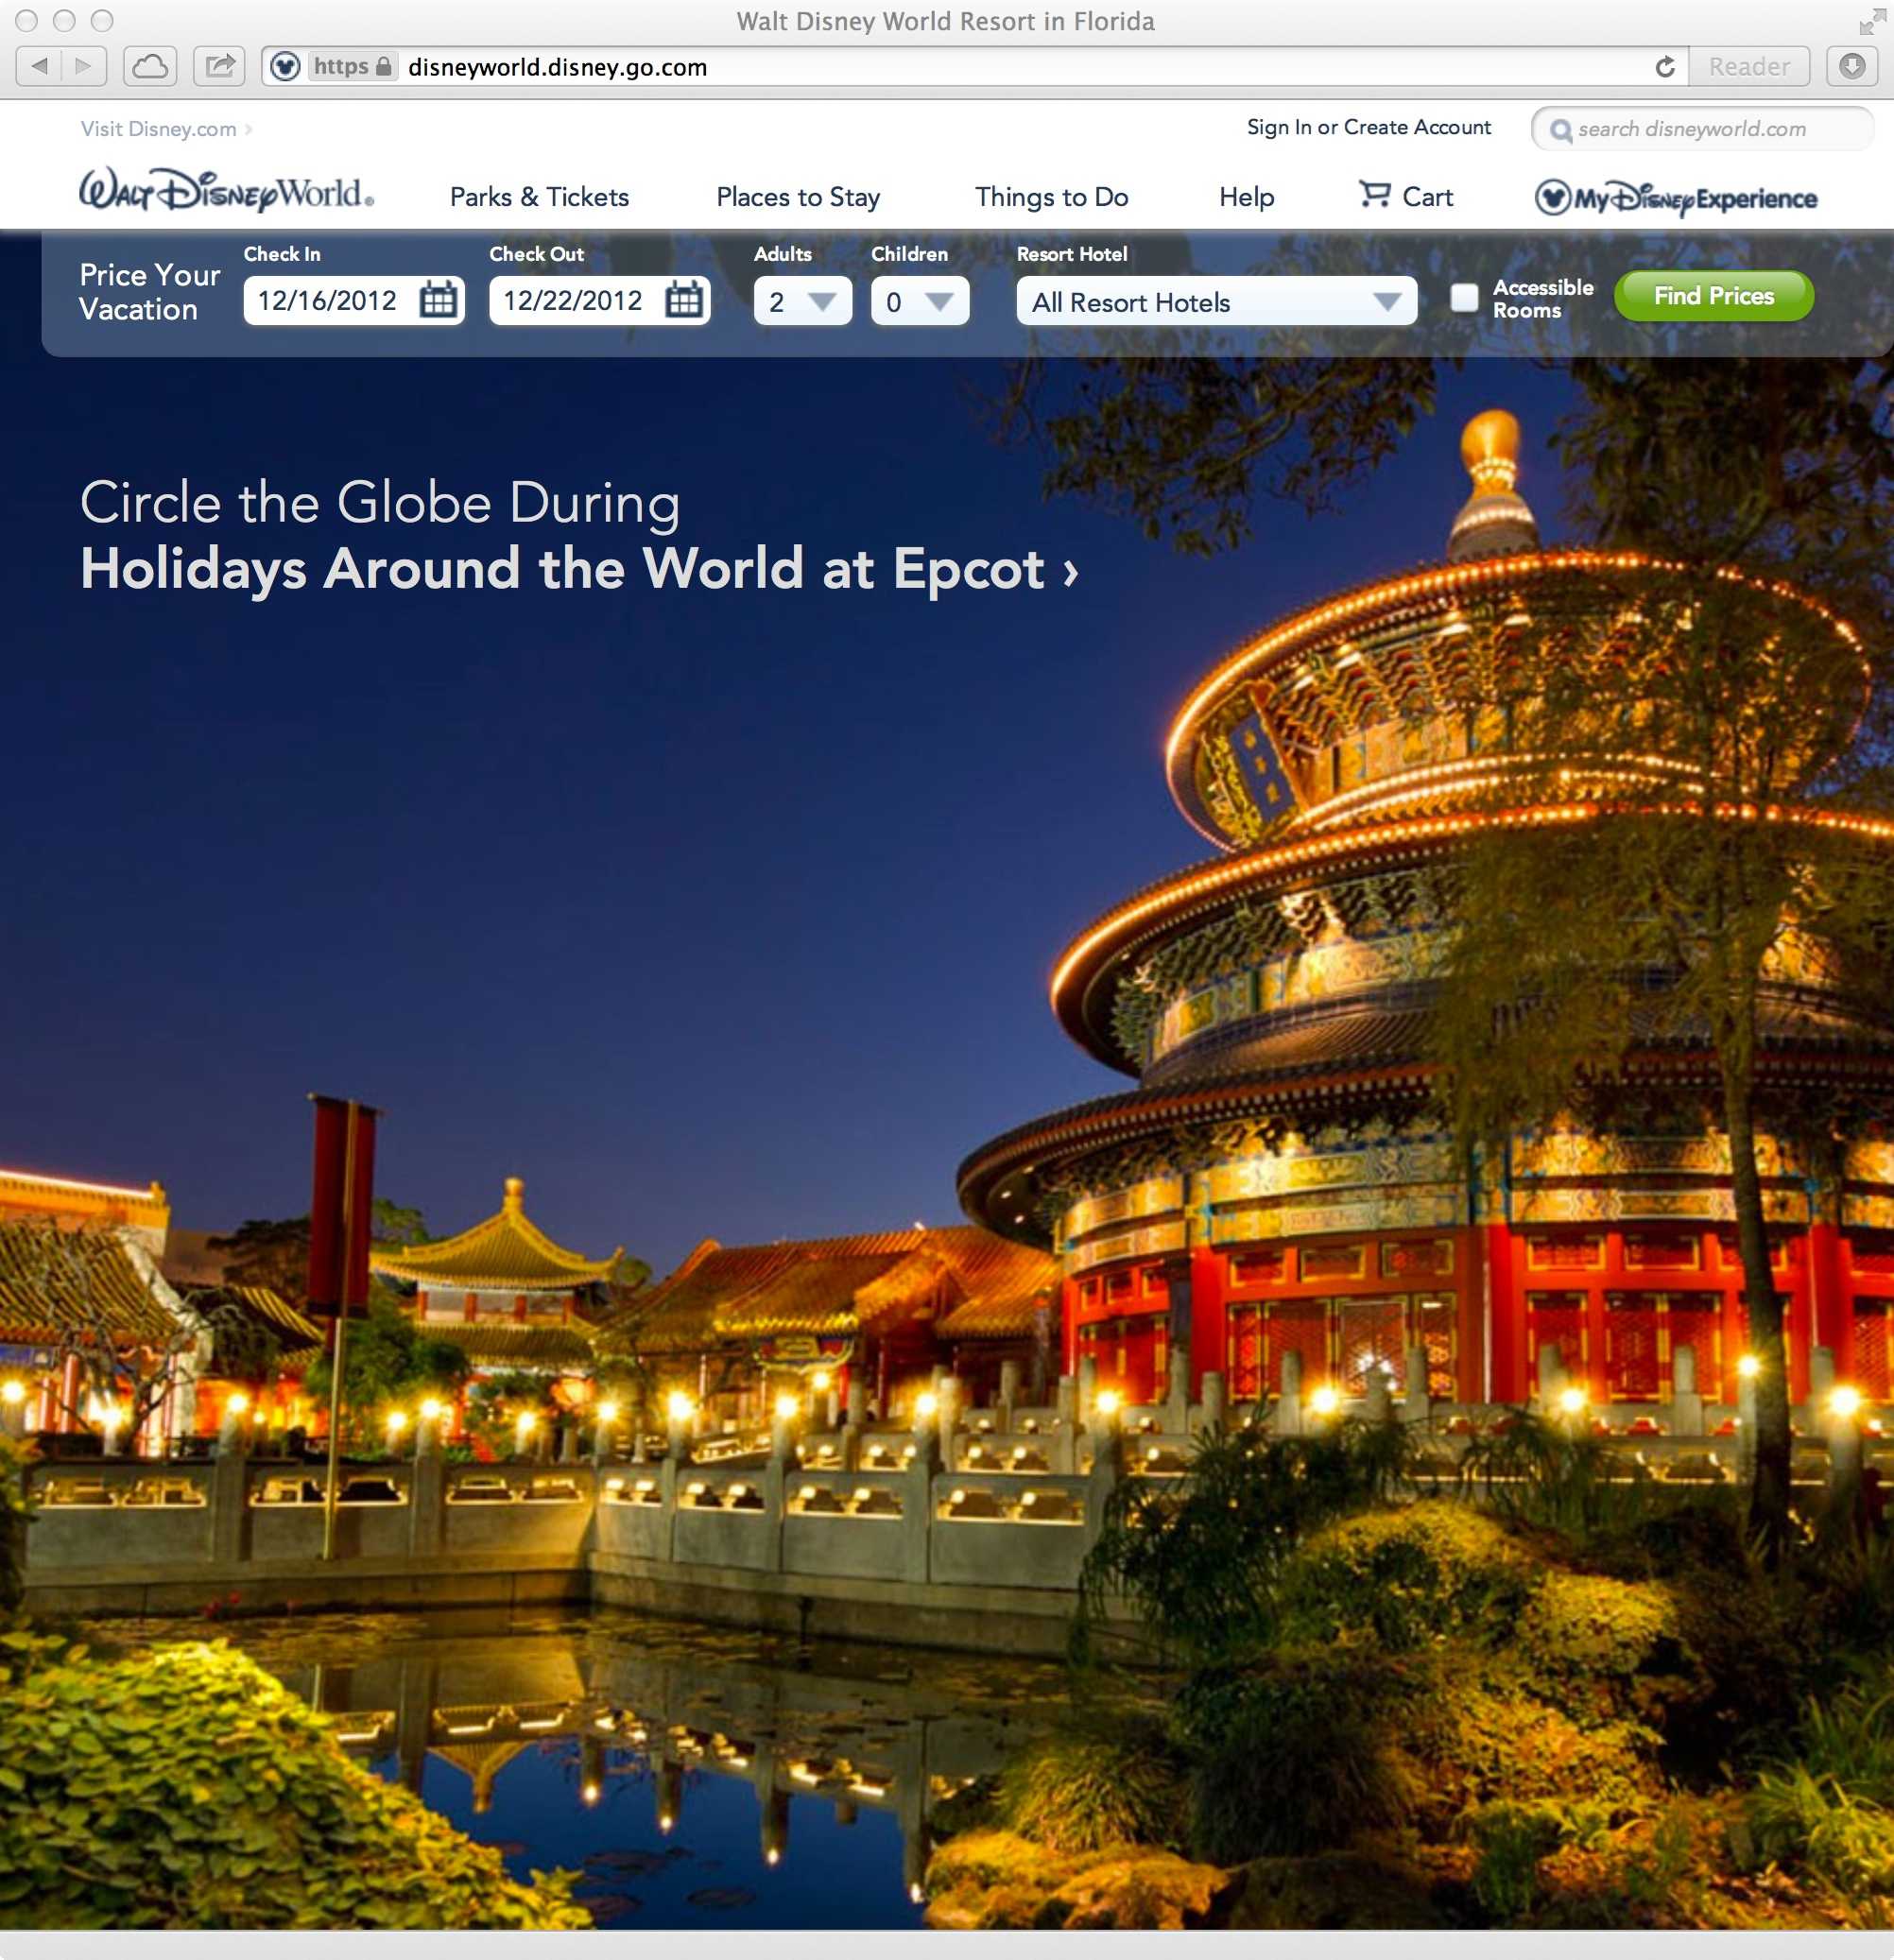Image resolution: width=1894 pixels, height=1960 pixels.
Task: Click the search disneyworld.com field
Action: (x=1702, y=129)
